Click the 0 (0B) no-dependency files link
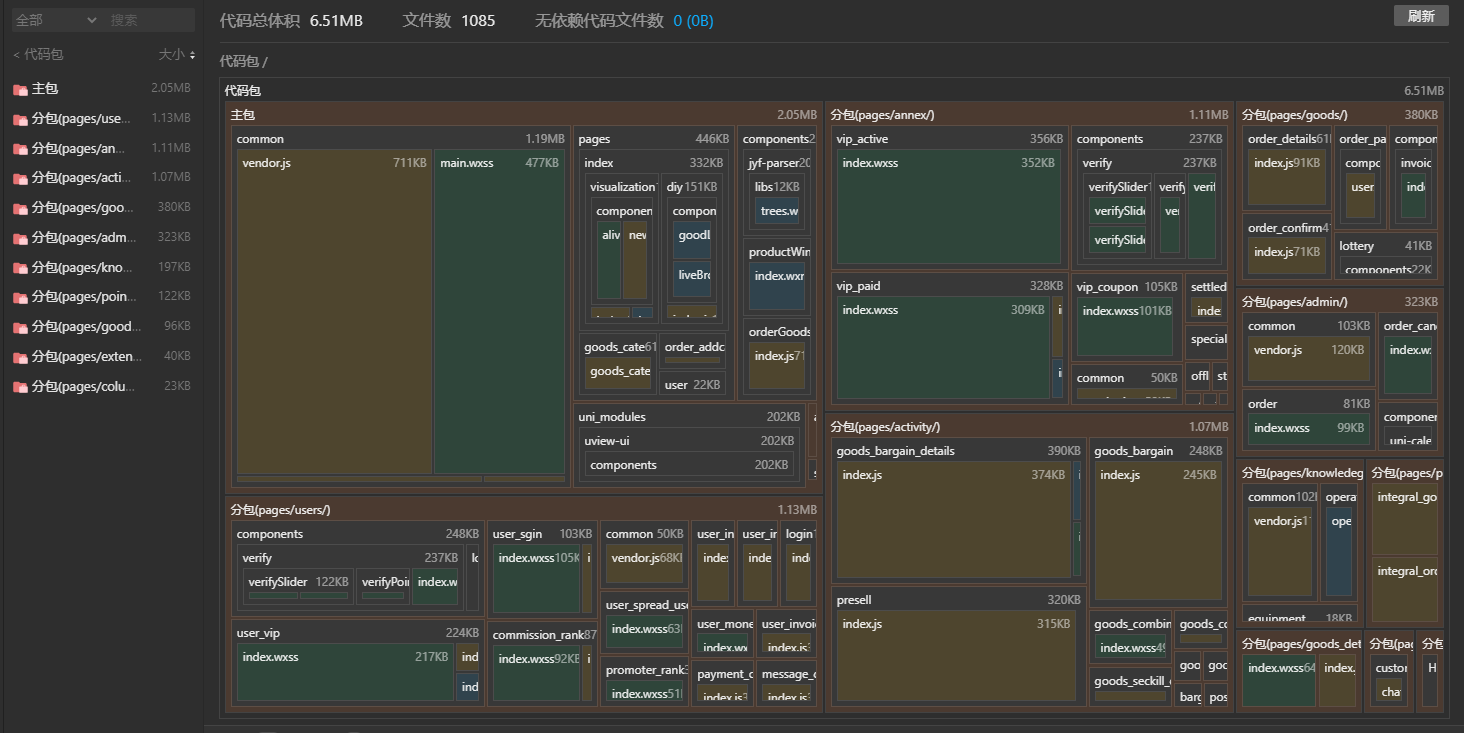Image resolution: width=1464 pixels, height=733 pixels. pos(693,21)
